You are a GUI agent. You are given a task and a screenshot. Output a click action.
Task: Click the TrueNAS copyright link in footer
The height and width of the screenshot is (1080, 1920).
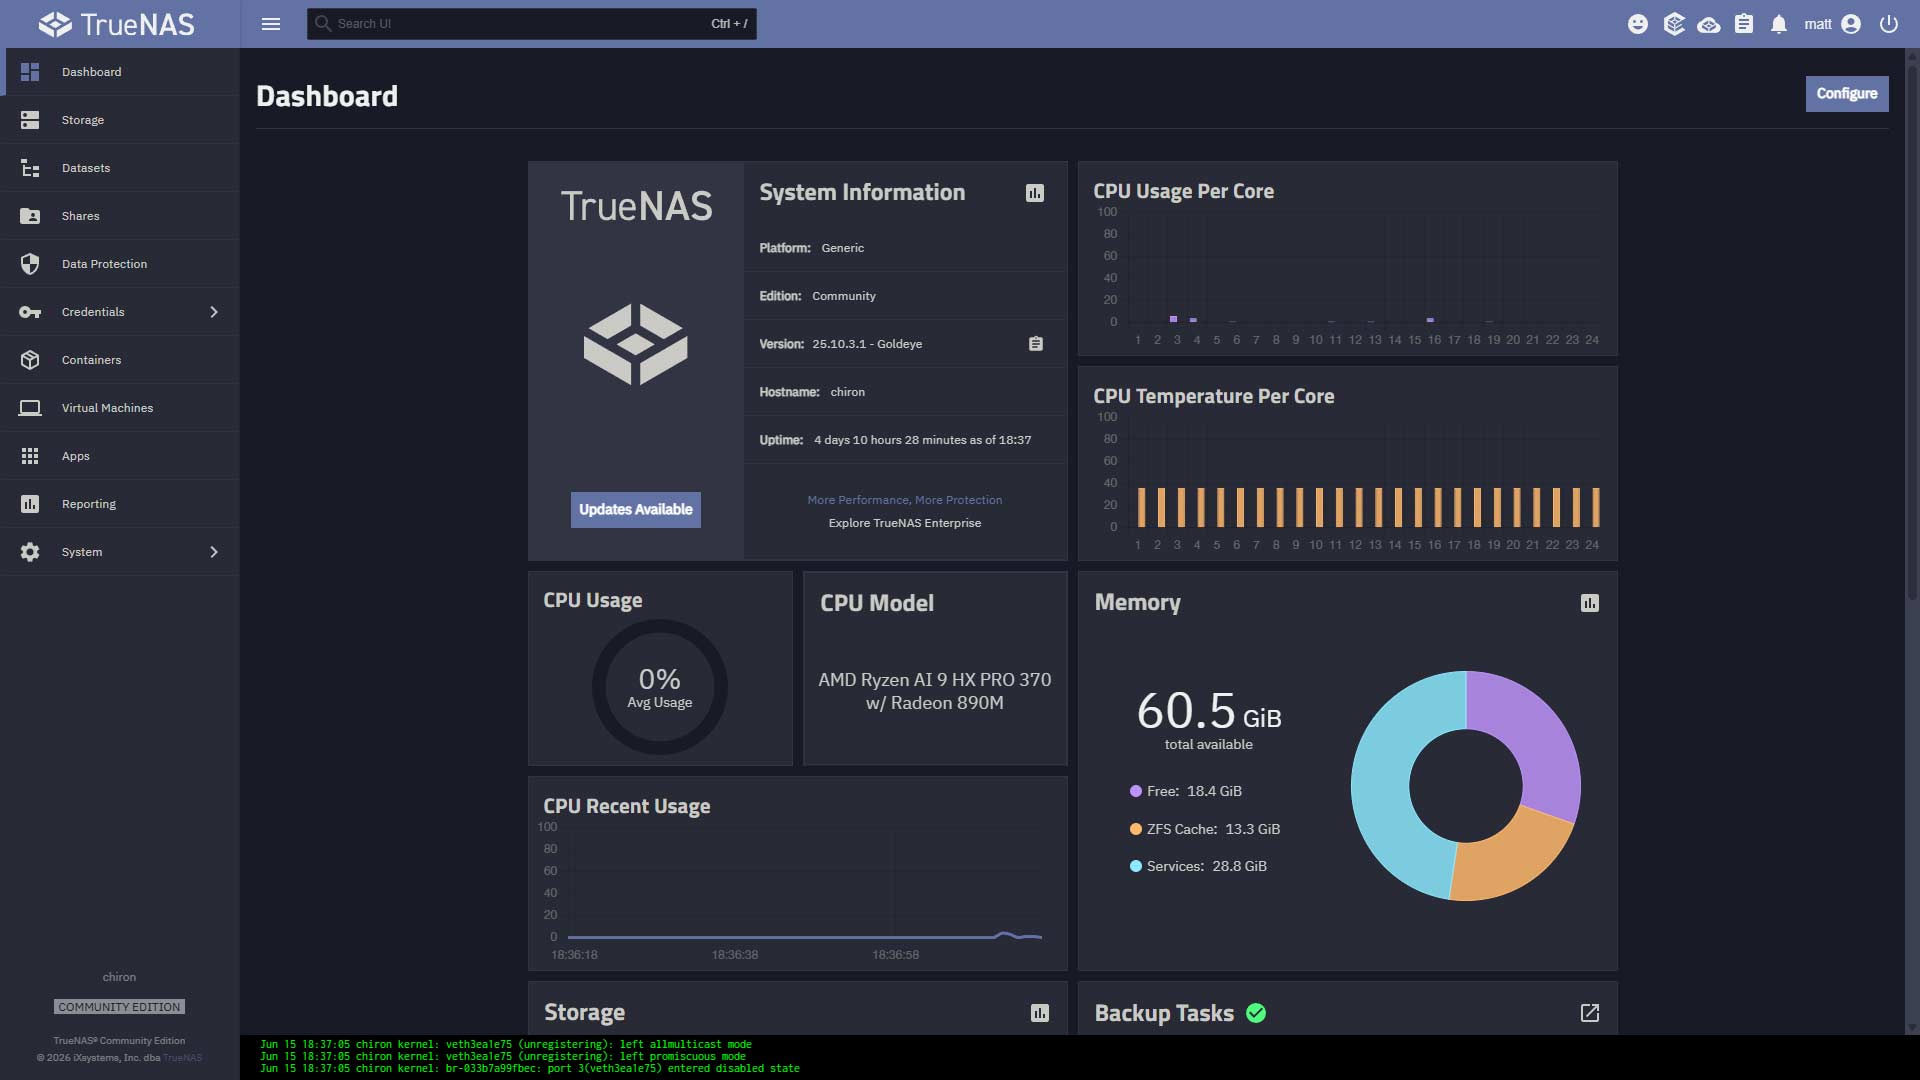click(182, 1057)
